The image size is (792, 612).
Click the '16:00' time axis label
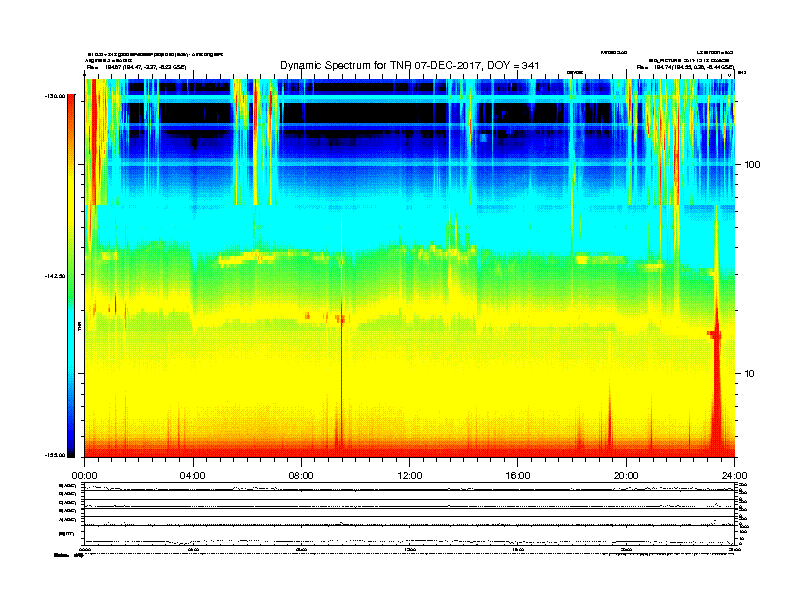pyautogui.click(x=518, y=476)
